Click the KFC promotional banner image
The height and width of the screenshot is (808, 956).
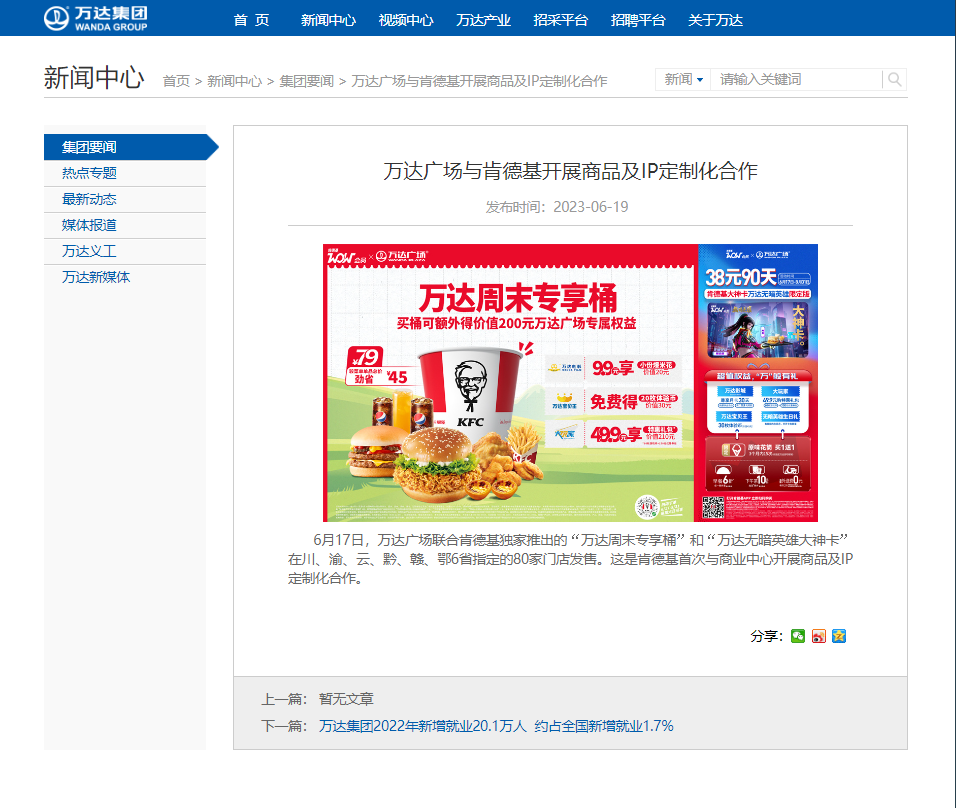[x=570, y=383]
